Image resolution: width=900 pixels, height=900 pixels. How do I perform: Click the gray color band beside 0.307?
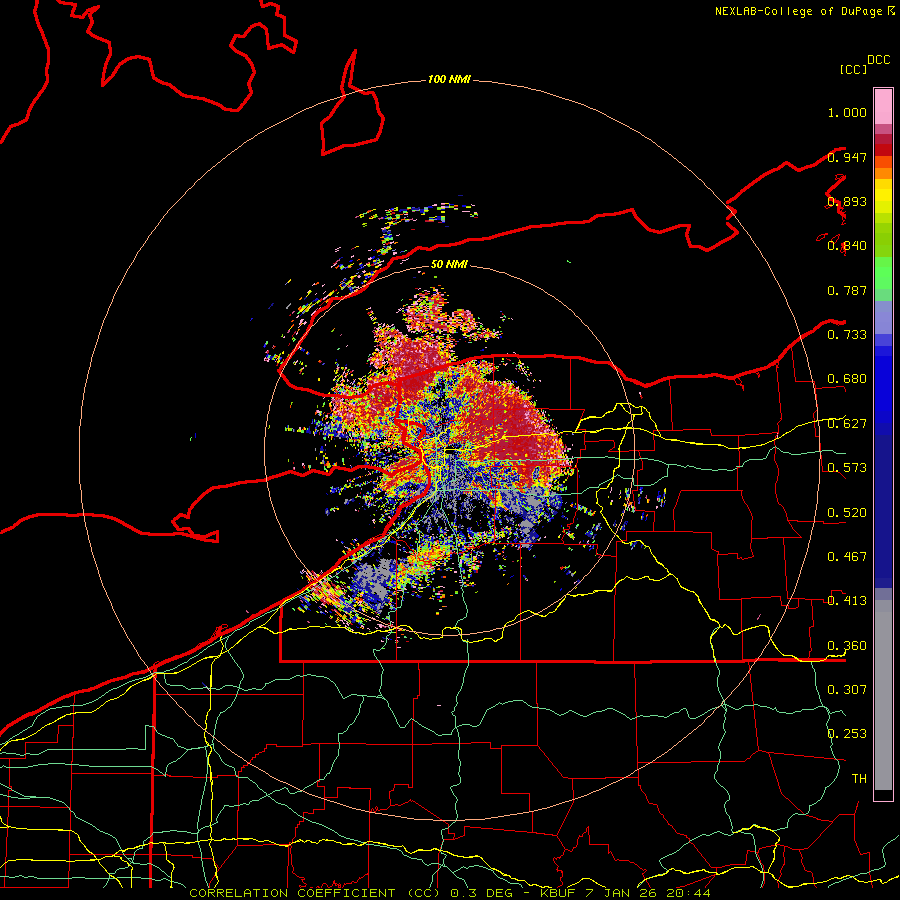(x=883, y=695)
